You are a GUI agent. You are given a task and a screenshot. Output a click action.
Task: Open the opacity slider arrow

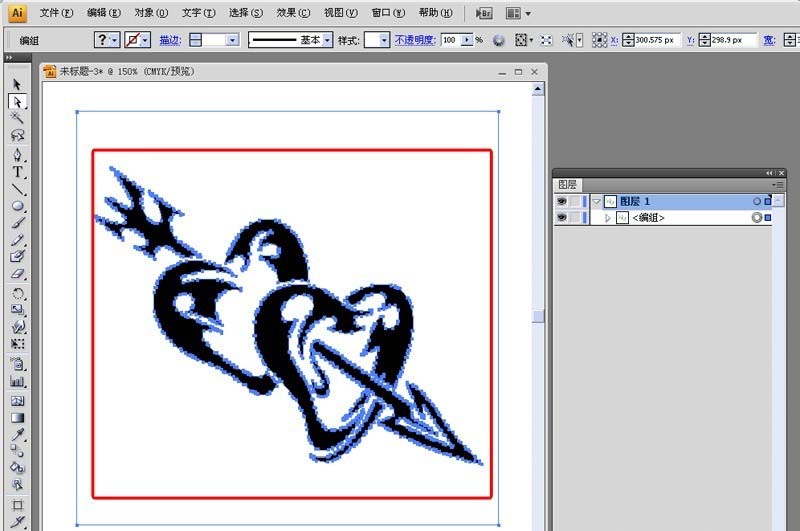tap(466, 40)
